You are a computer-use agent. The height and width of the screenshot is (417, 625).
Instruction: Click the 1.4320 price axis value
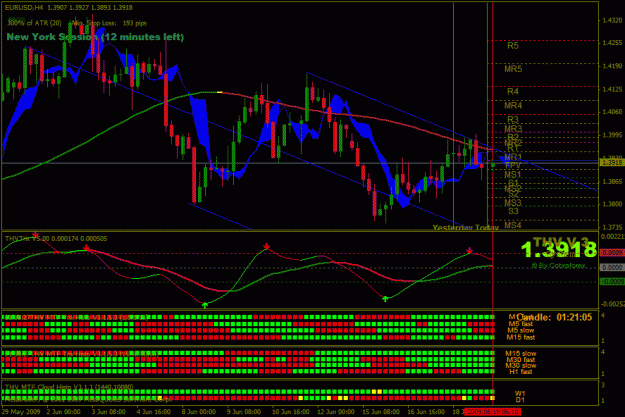[x=612, y=20]
